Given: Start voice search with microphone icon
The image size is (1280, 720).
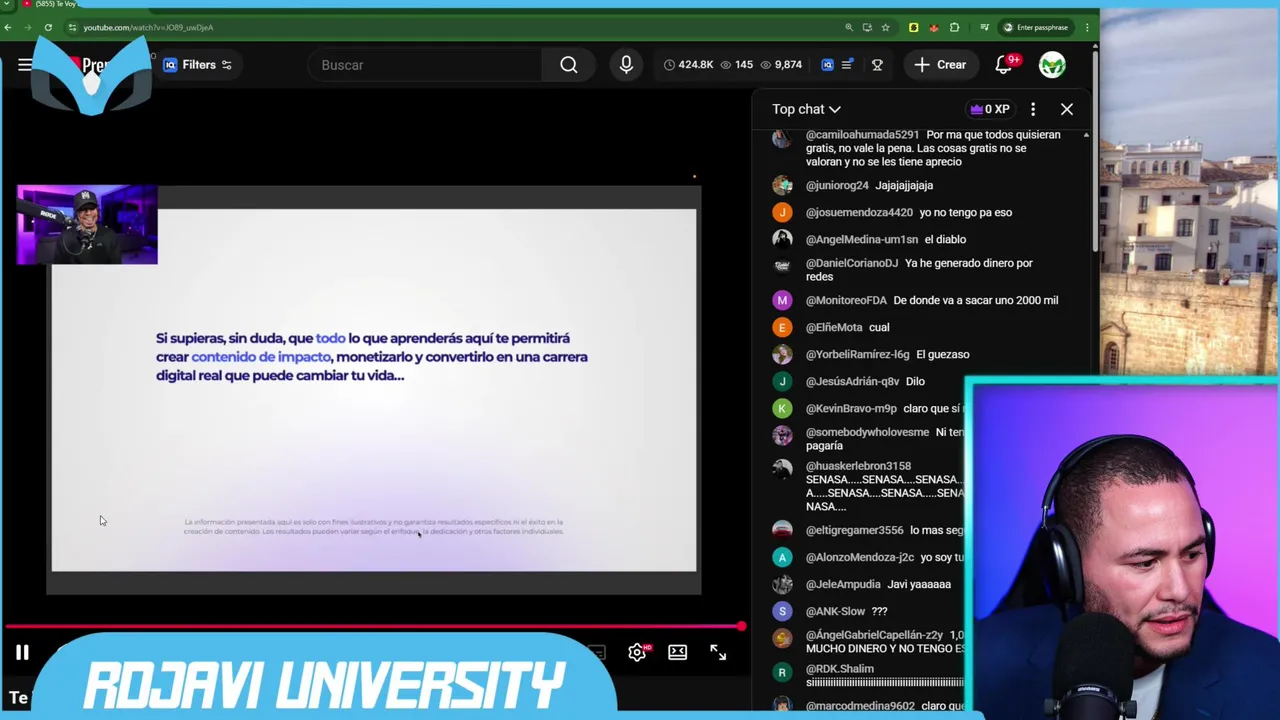Looking at the screenshot, I should [x=626, y=65].
